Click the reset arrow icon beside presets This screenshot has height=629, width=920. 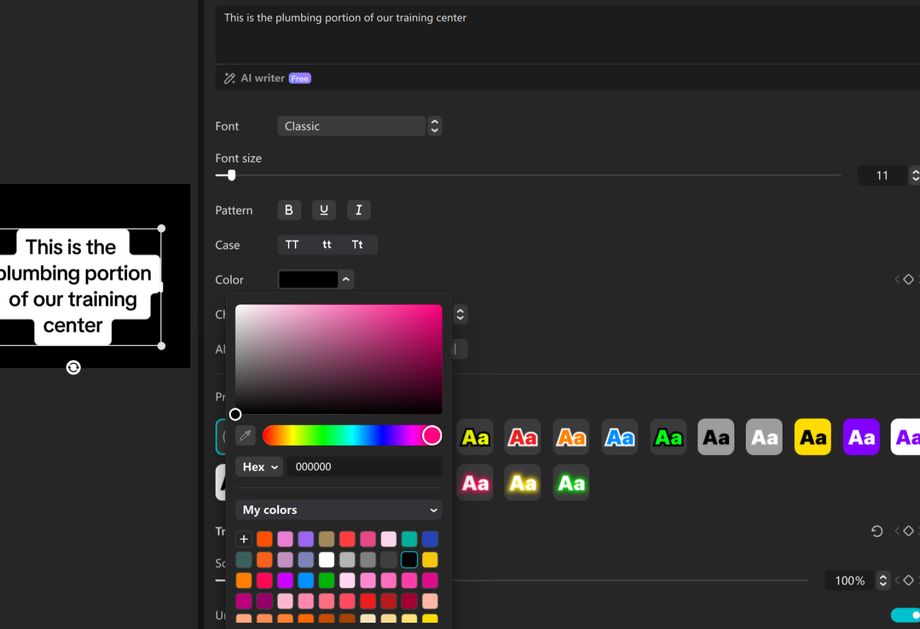(877, 531)
